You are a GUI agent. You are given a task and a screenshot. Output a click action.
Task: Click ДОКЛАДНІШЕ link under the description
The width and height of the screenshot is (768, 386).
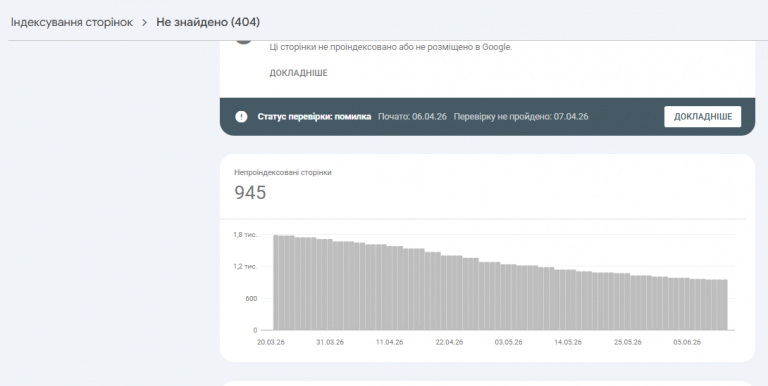click(x=298, y=73)
